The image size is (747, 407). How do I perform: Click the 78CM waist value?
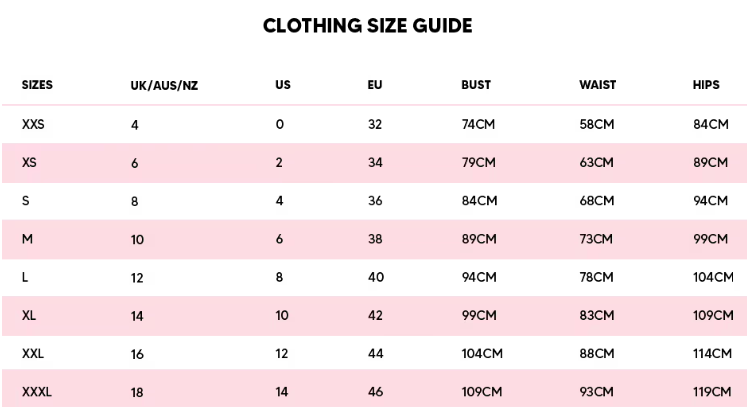(596, 277)
